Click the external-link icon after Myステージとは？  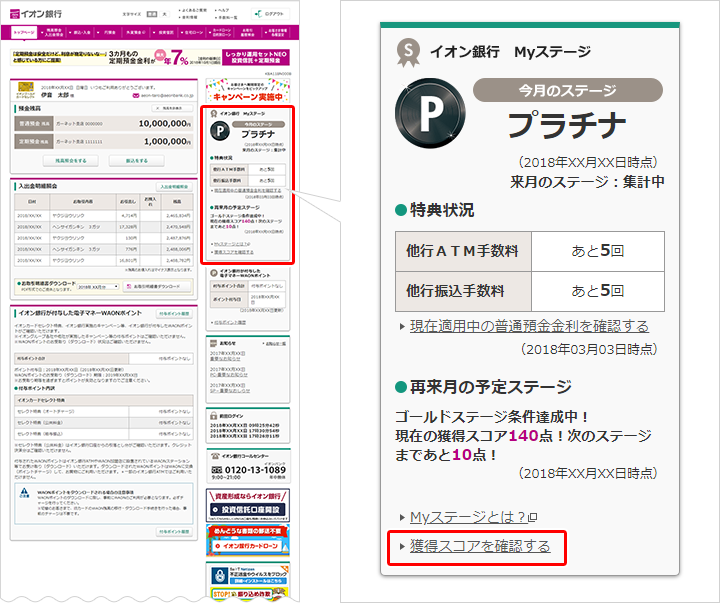[x=533, y=518]
